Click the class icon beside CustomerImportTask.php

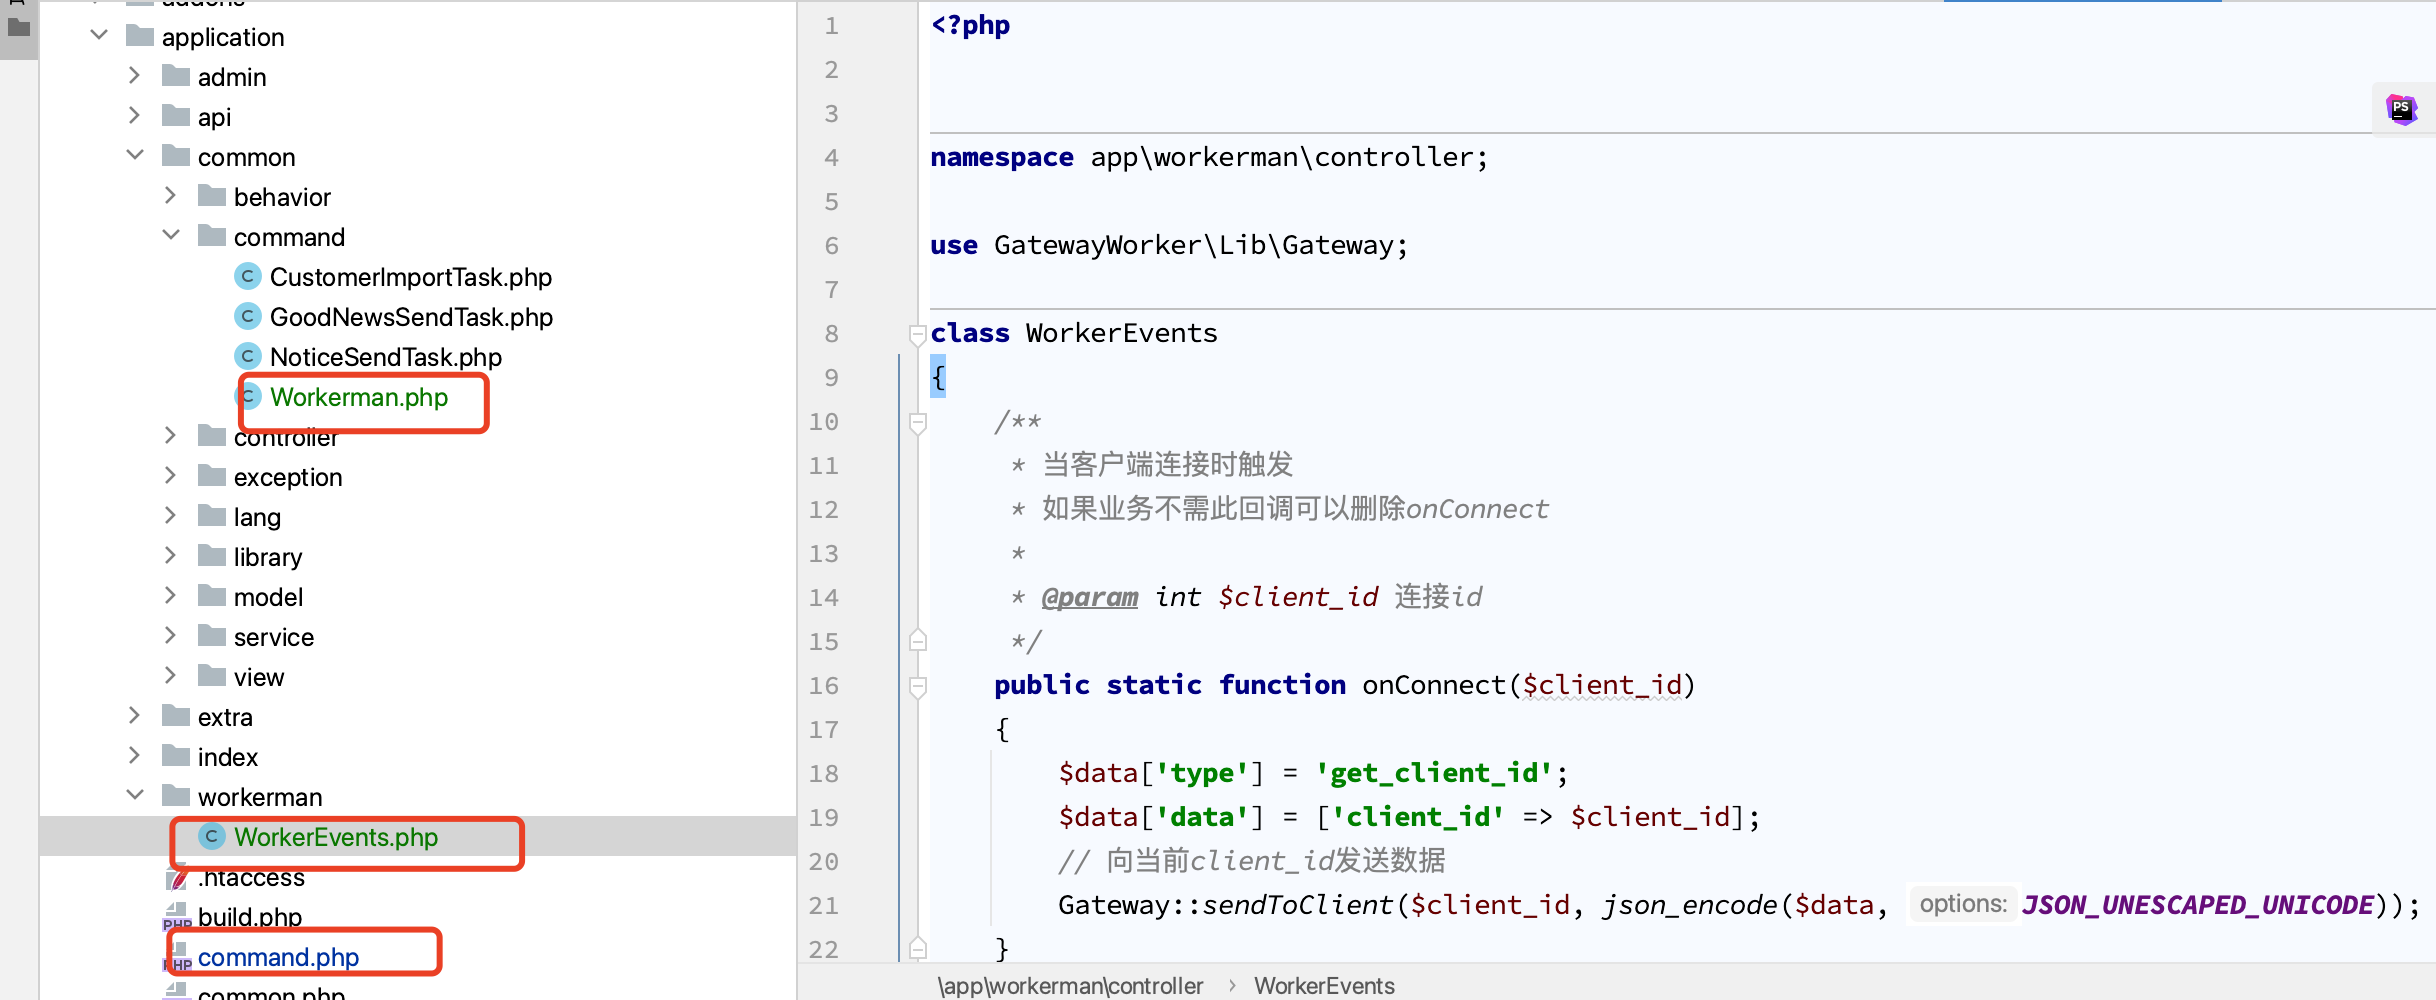tap(247, 276)
